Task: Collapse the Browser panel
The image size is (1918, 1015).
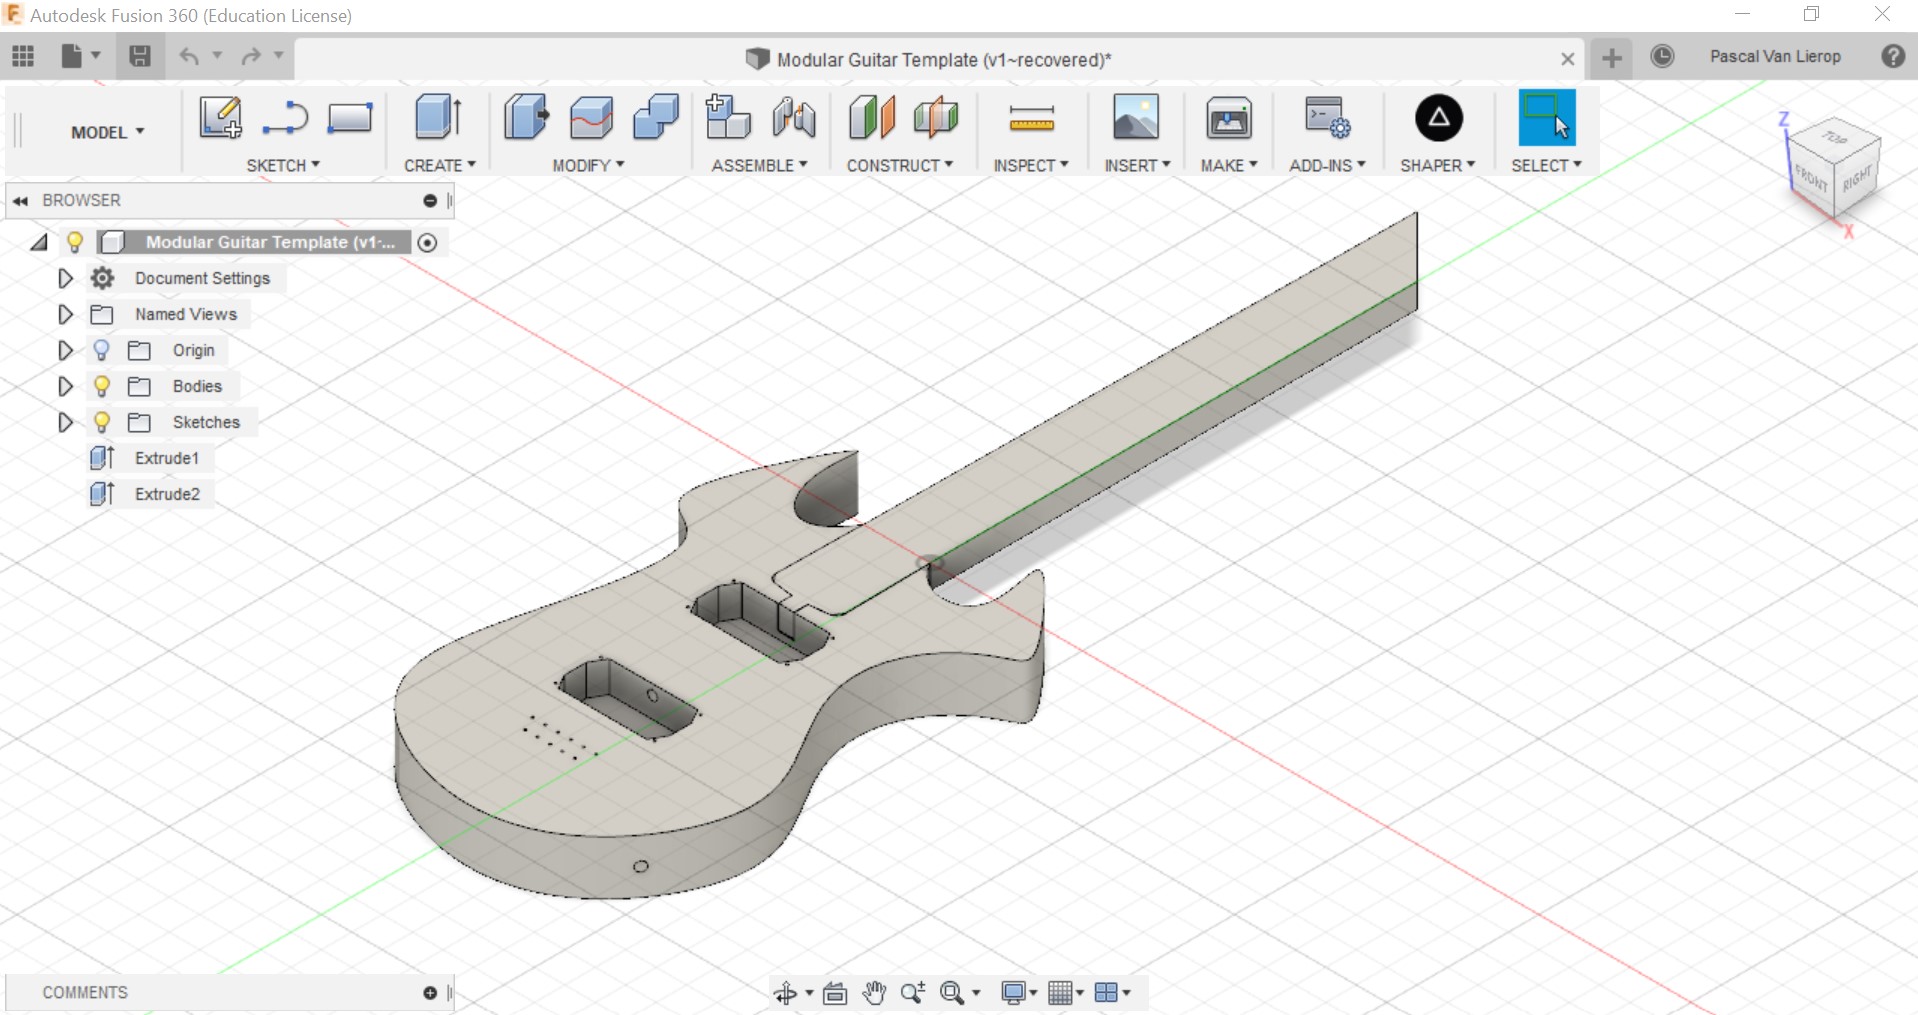Action: click(x=20, y=200)
